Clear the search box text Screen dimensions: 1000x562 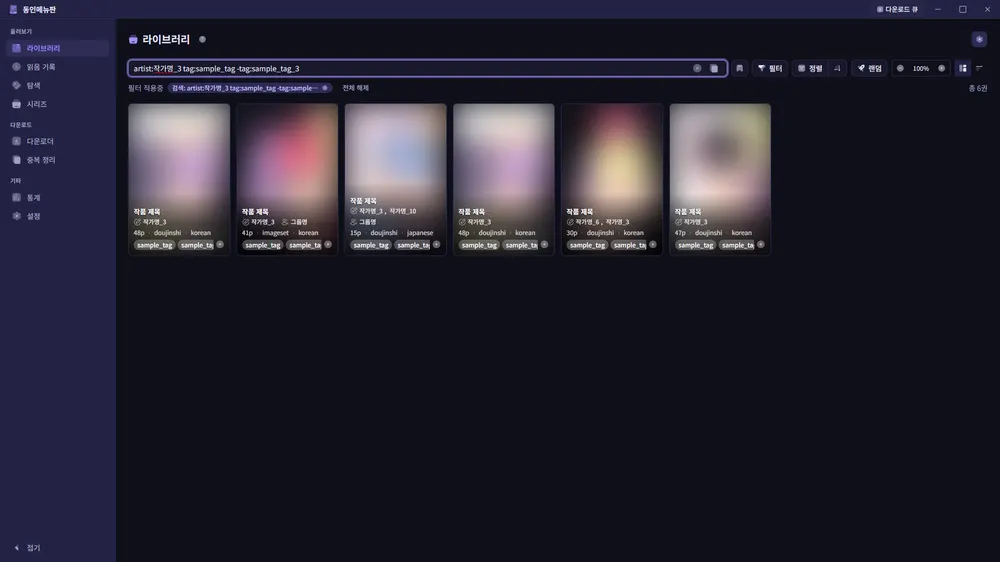[697, 68]
